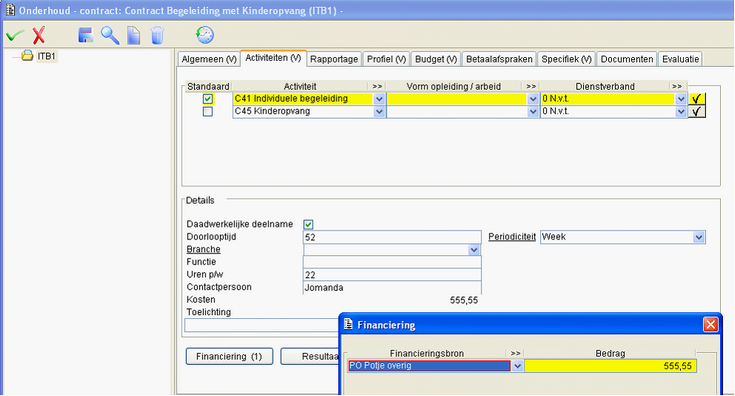This screenshot has height=396, width=735.
Task: Click checkmark icon on C45 row
Action: pos(697,112)
